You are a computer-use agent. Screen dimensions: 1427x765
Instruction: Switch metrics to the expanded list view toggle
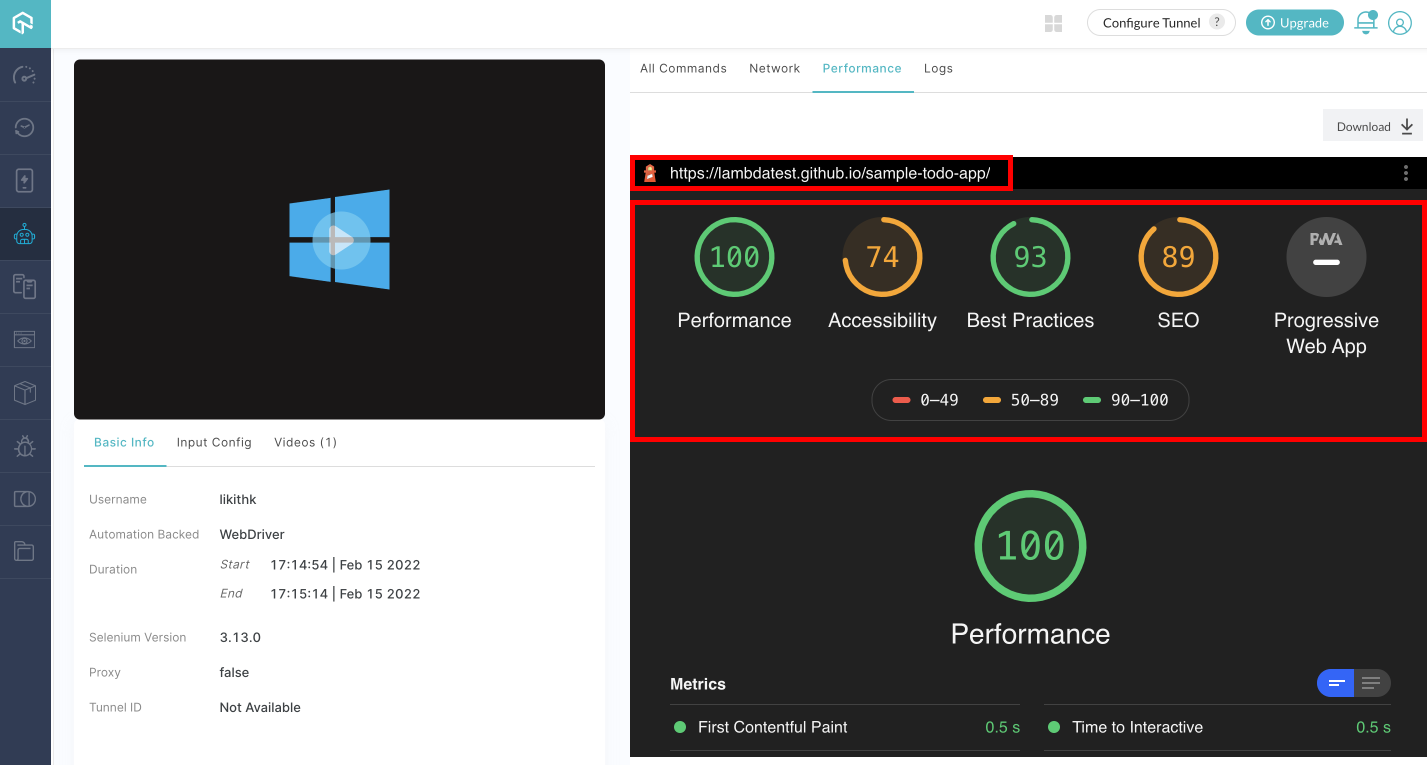[1371, 683]
